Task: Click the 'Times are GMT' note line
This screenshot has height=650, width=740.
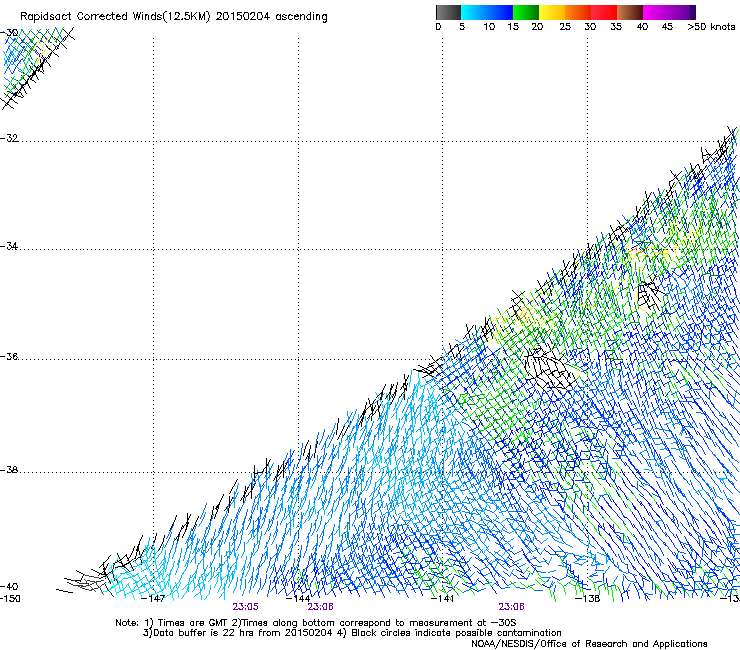Action: 316,623
